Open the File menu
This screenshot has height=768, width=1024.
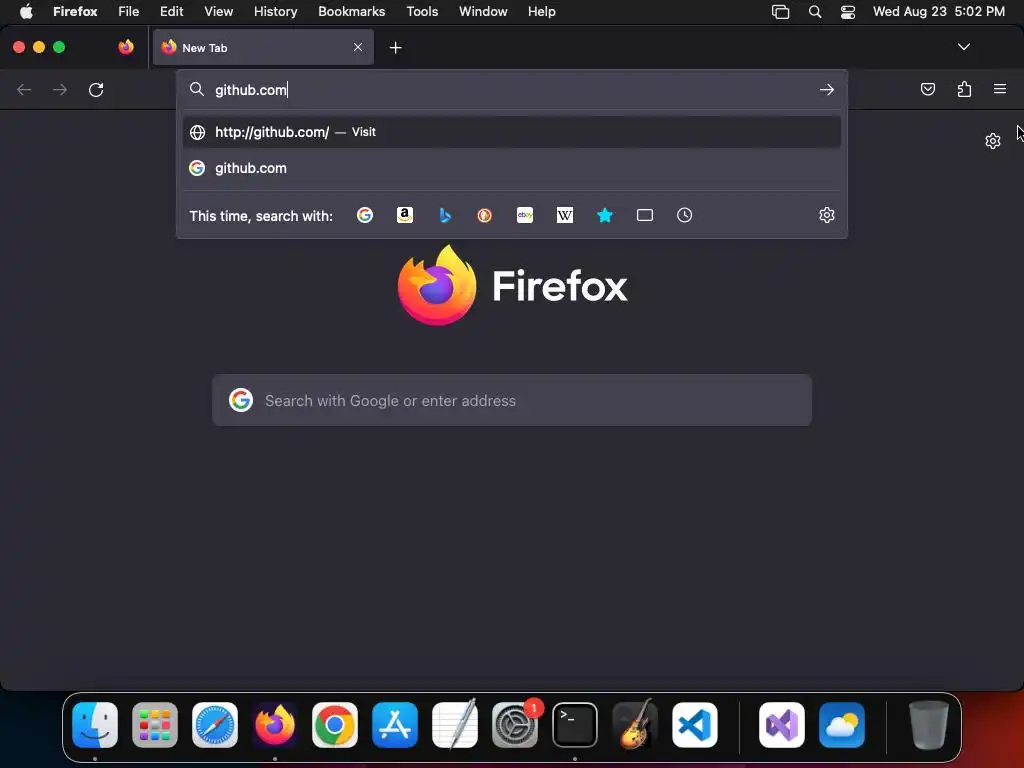[129, 11]
